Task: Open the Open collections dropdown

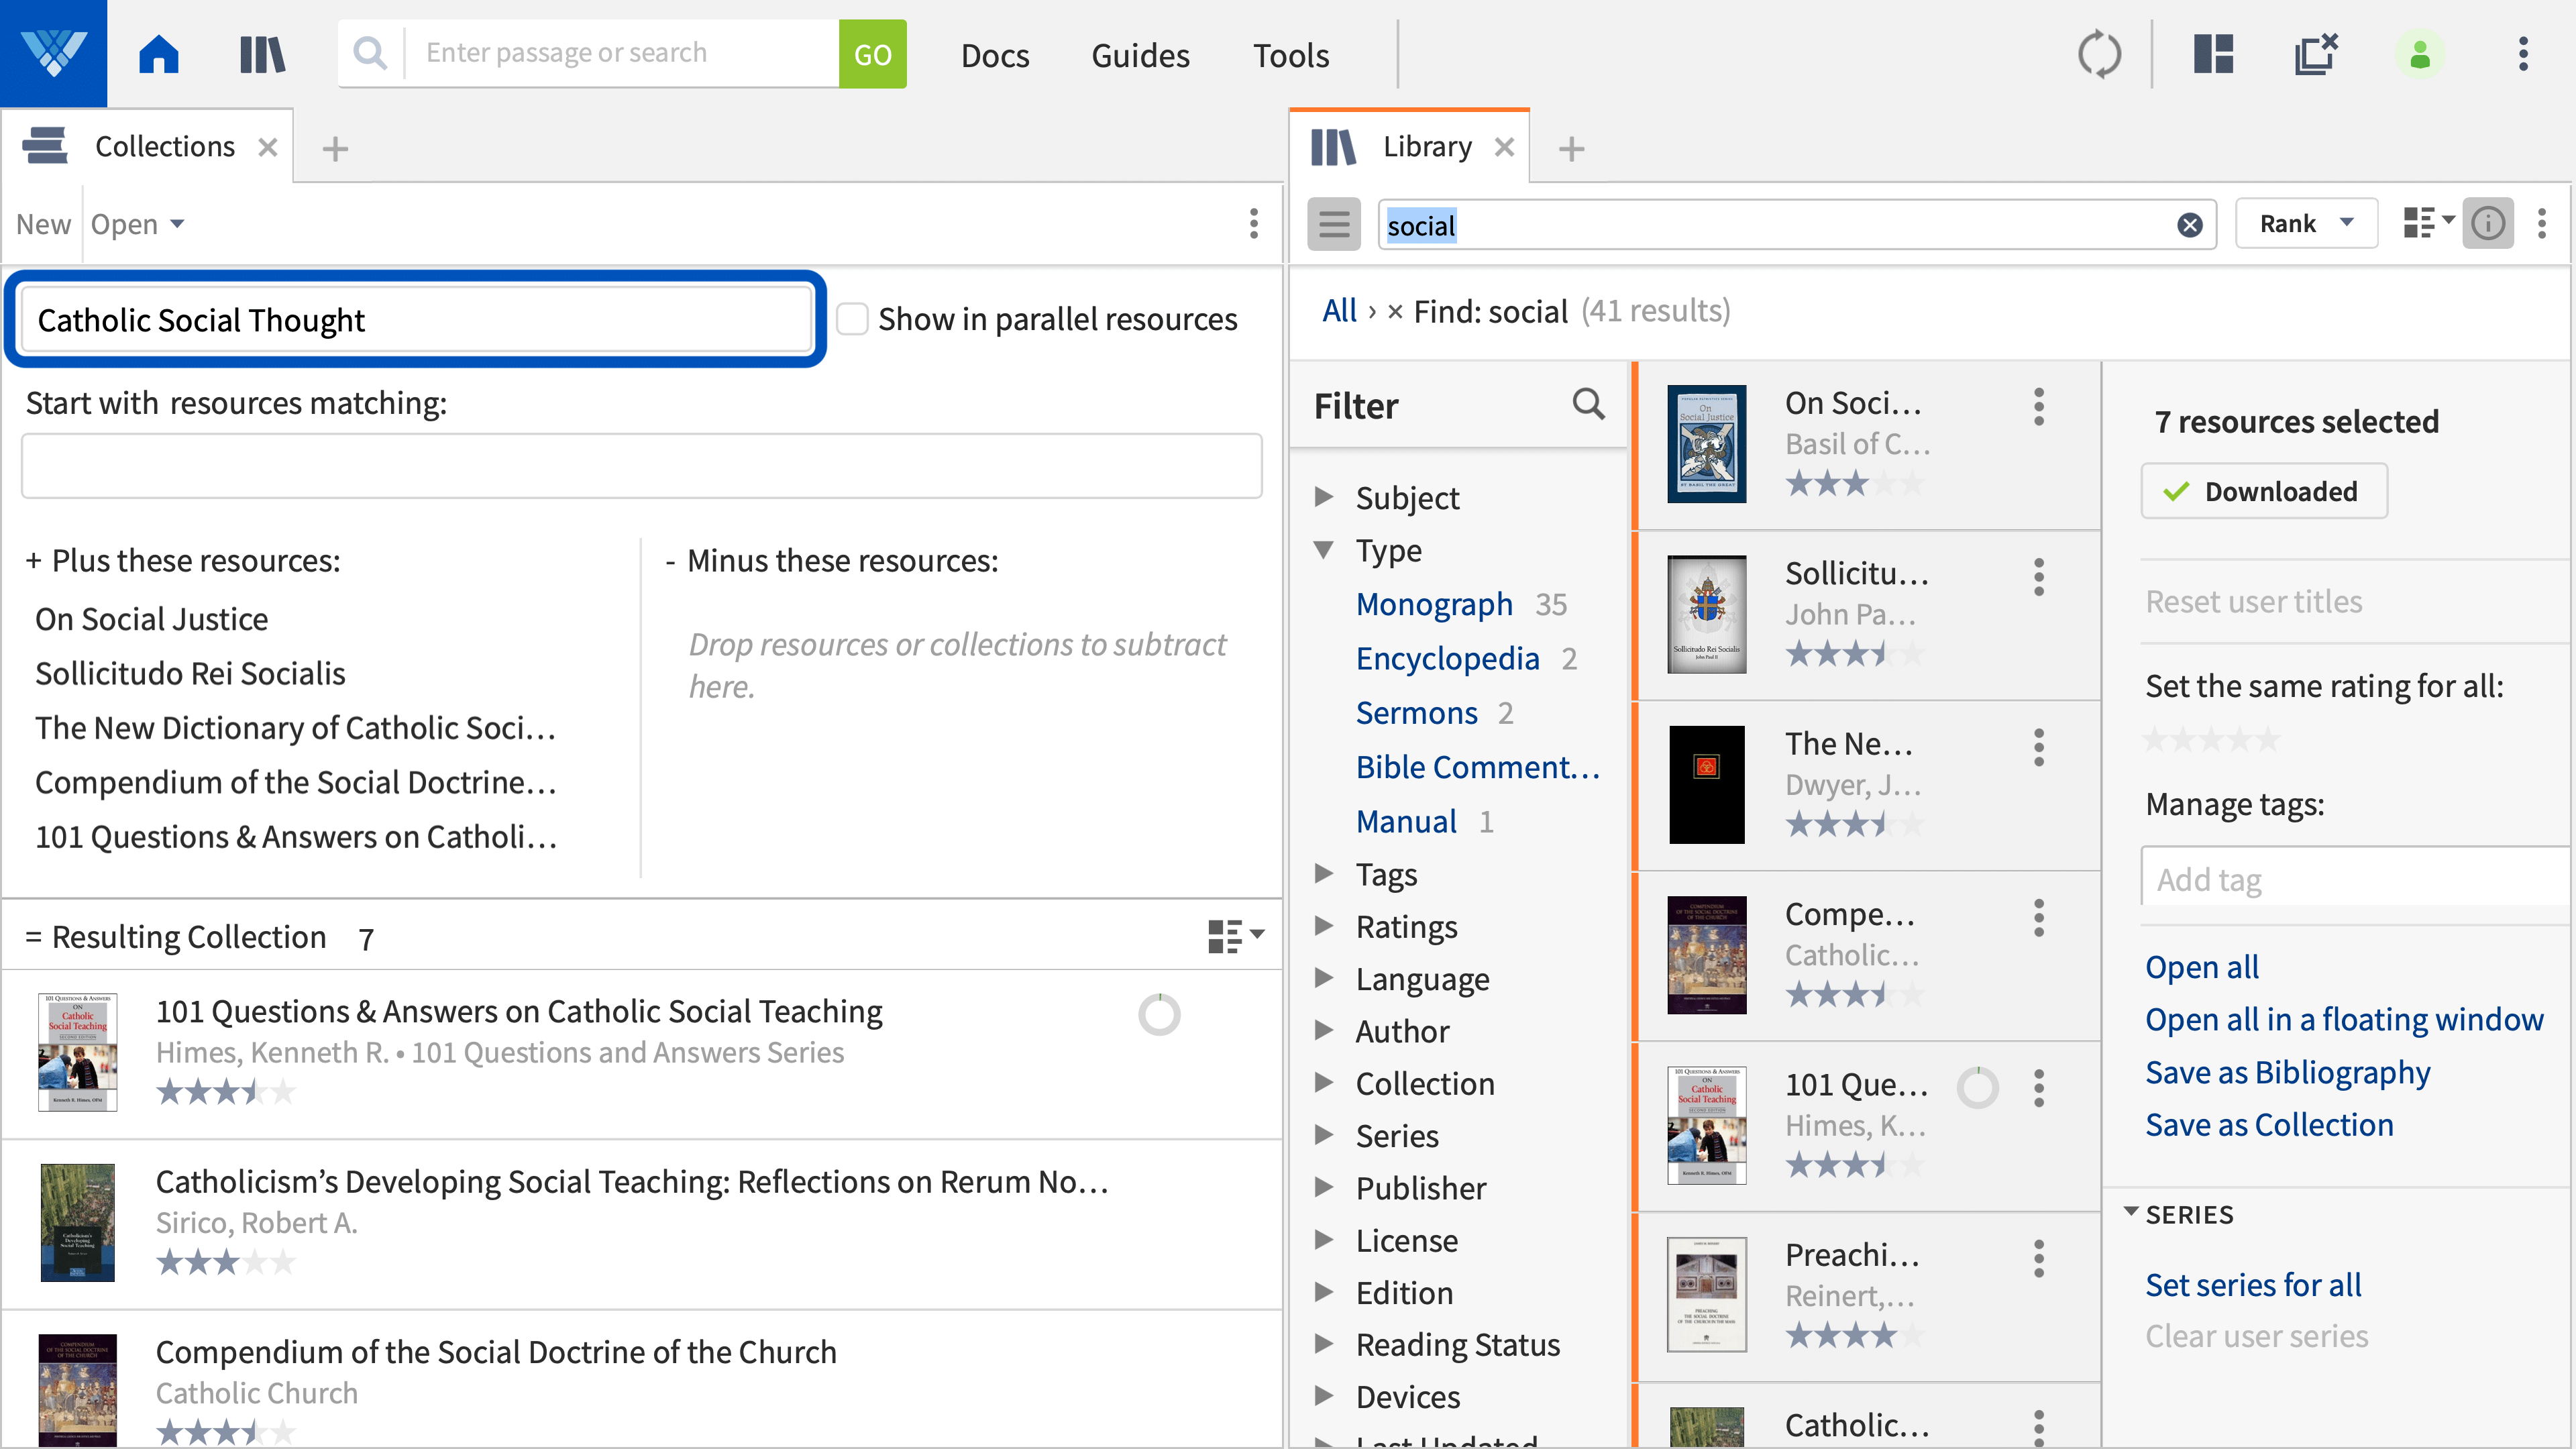Action: coord(137,223)
